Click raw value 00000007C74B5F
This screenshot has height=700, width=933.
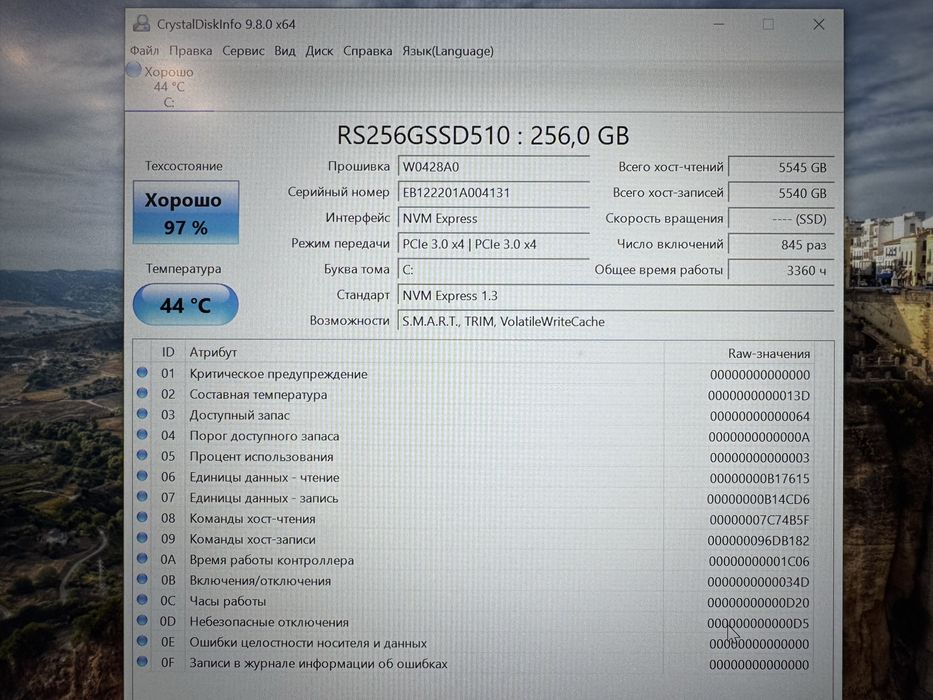click(759, 520)
